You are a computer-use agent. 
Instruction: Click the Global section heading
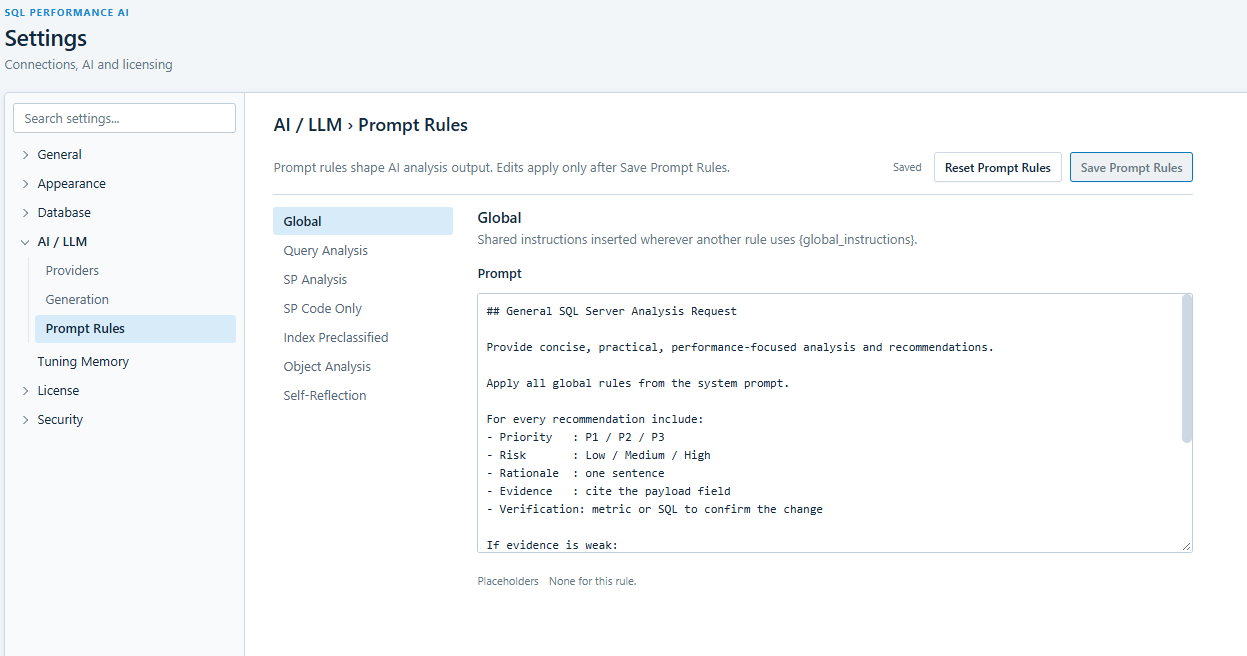point(499,217)
